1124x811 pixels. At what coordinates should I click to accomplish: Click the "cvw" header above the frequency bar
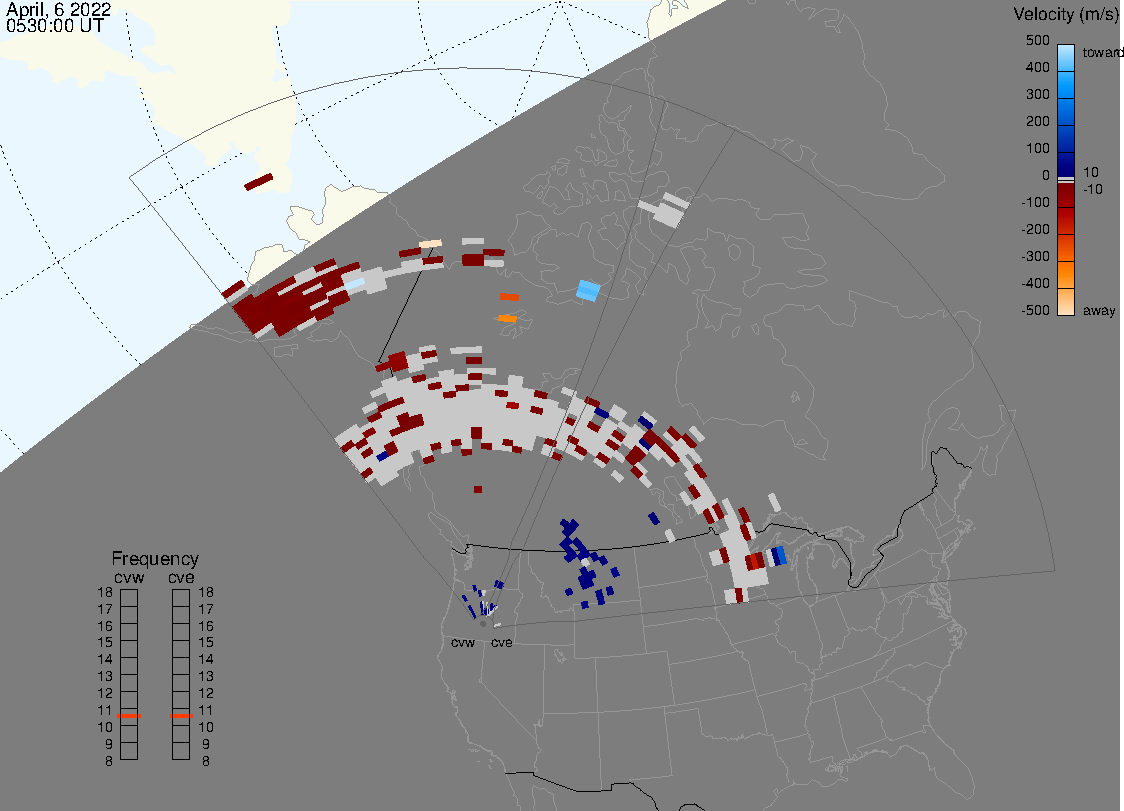(129, 577)
